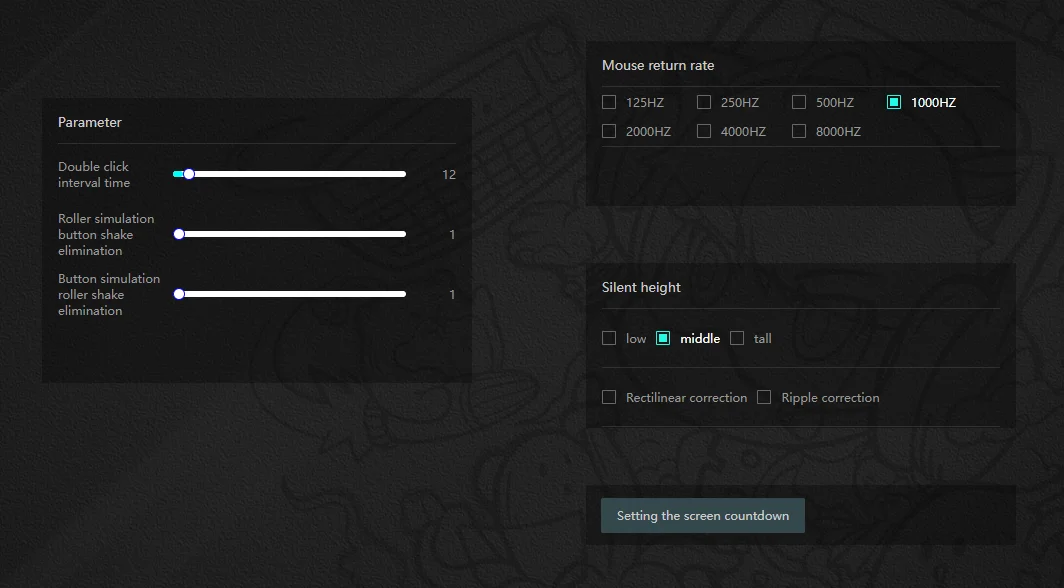Select the 125HZ return rate checkbox

(x=609, y=102)
